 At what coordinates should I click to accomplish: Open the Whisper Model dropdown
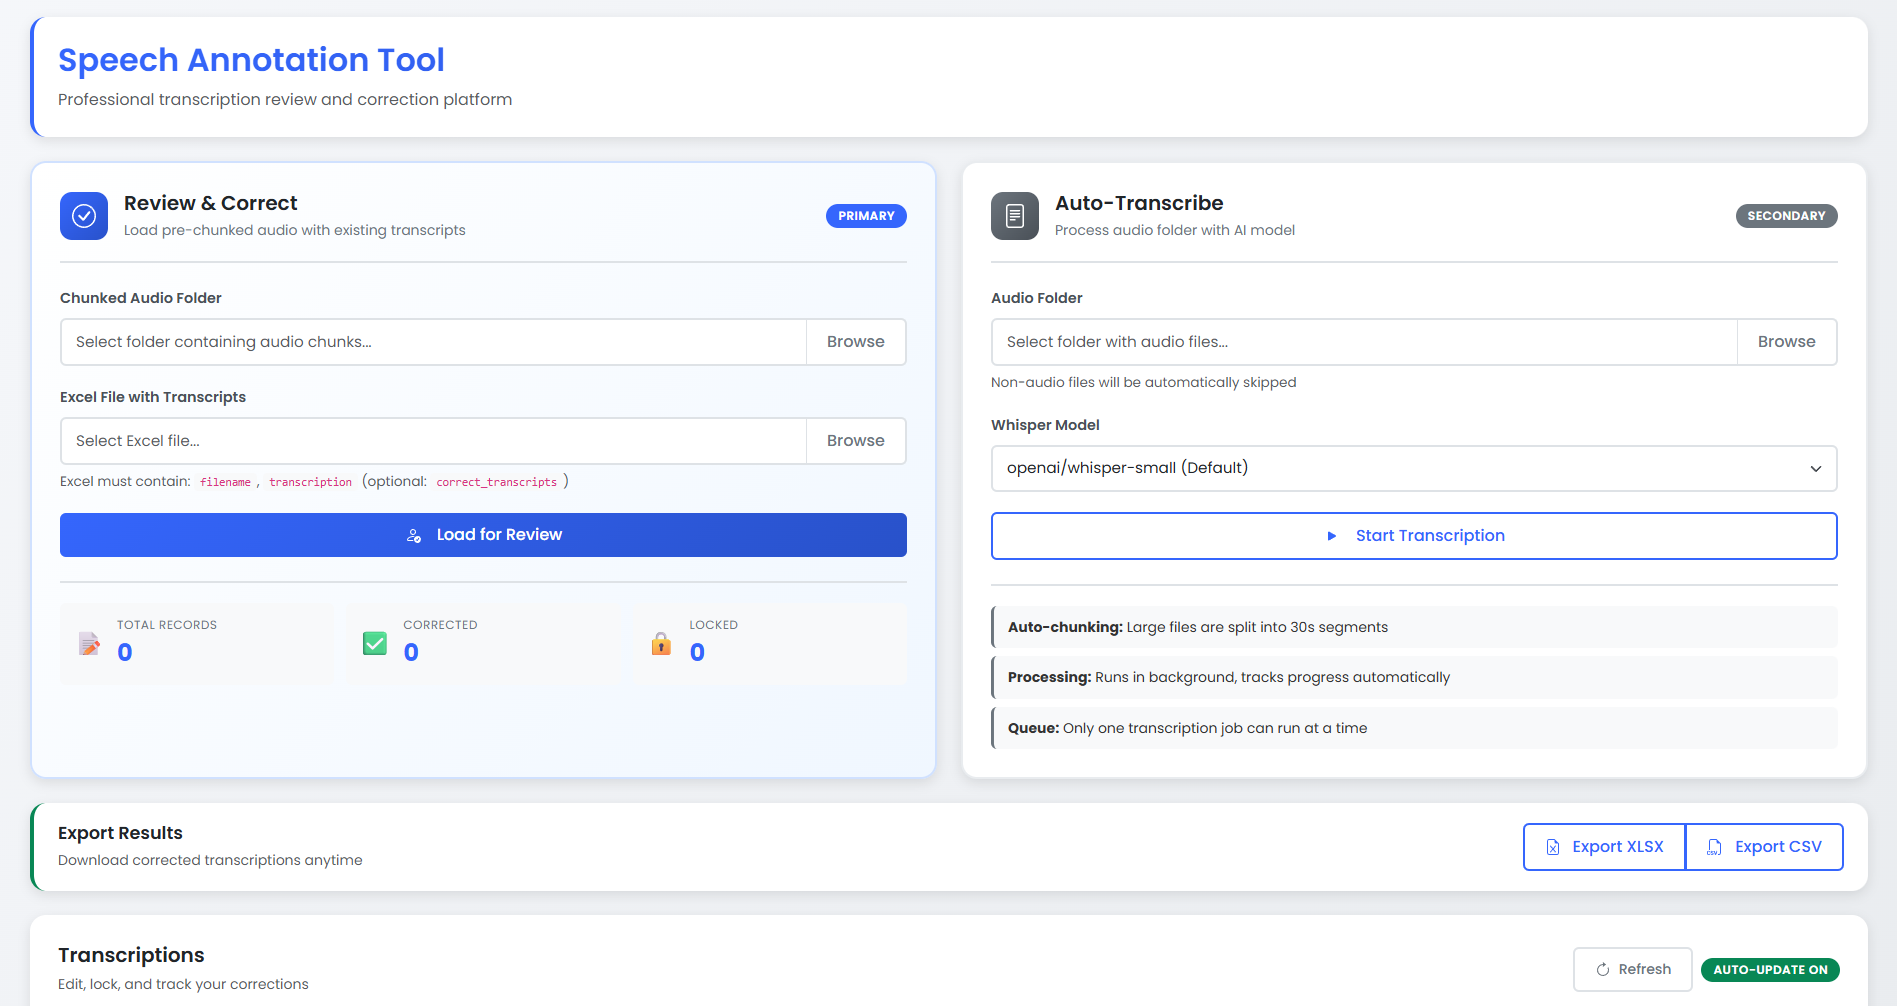click(1413, 468)
